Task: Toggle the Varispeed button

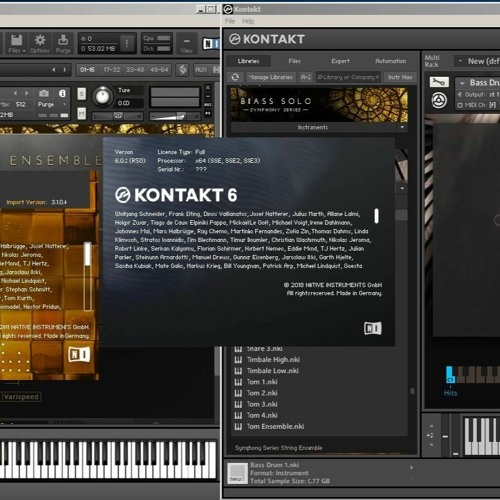Action: [21, 397]
